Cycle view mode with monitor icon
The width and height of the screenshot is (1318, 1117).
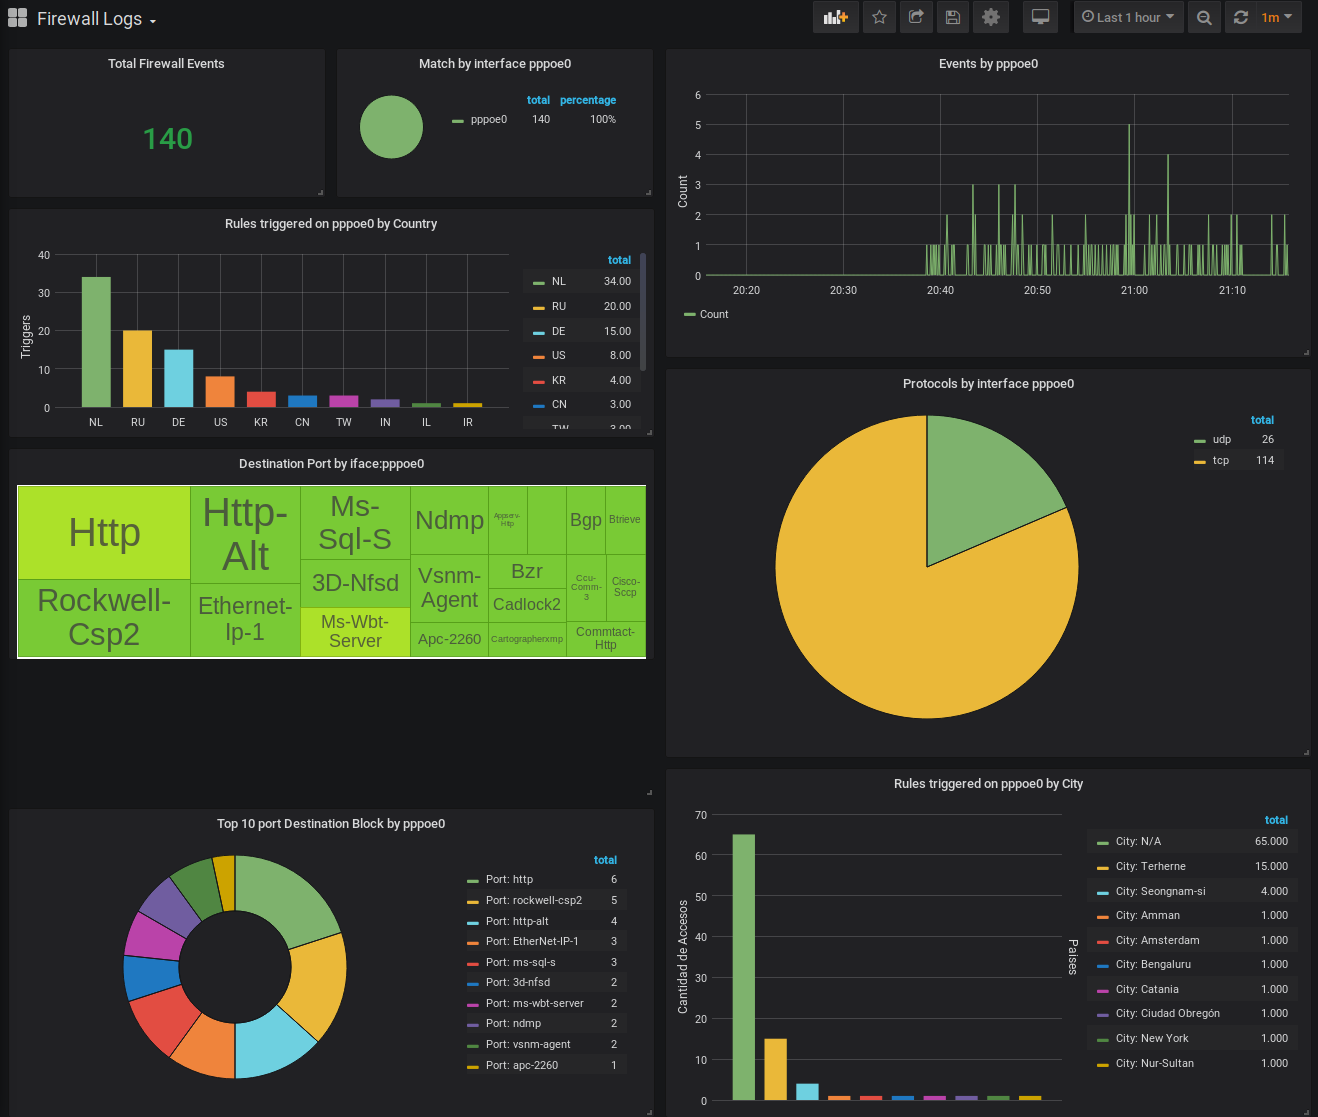[x=1040, y=17]
